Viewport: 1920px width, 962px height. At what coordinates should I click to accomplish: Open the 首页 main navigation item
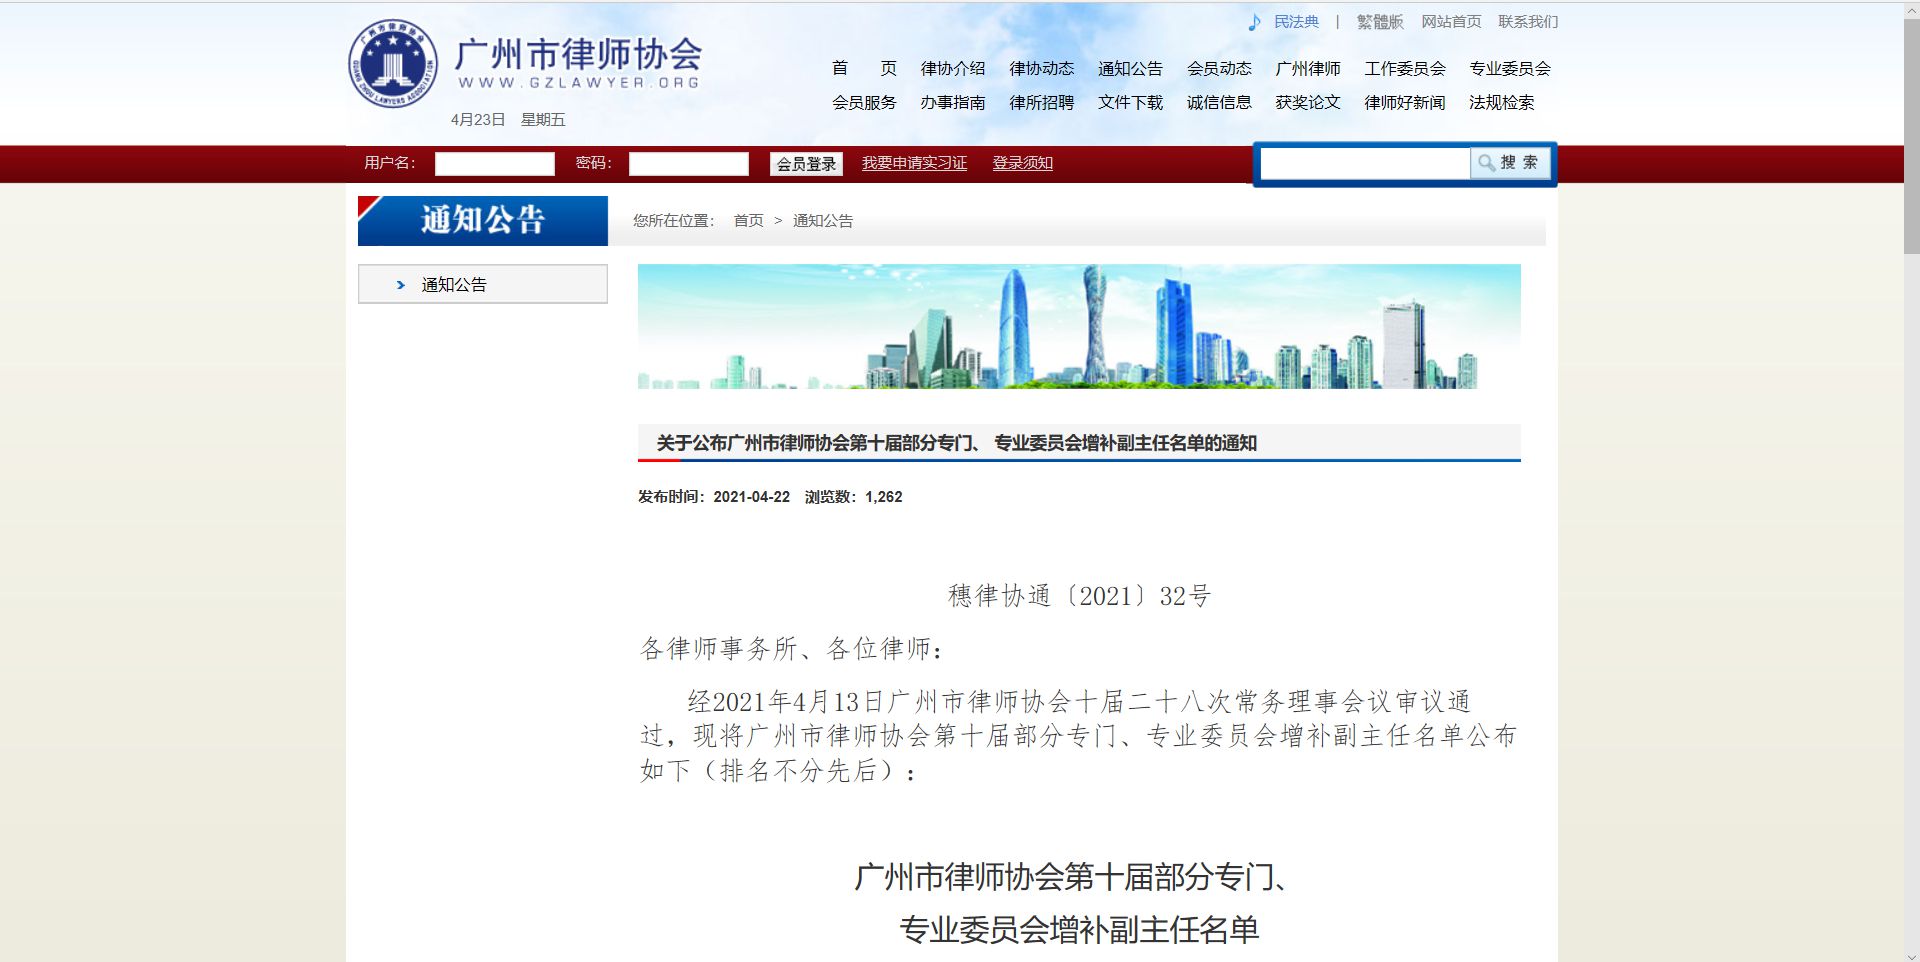(x=864, y=68)
